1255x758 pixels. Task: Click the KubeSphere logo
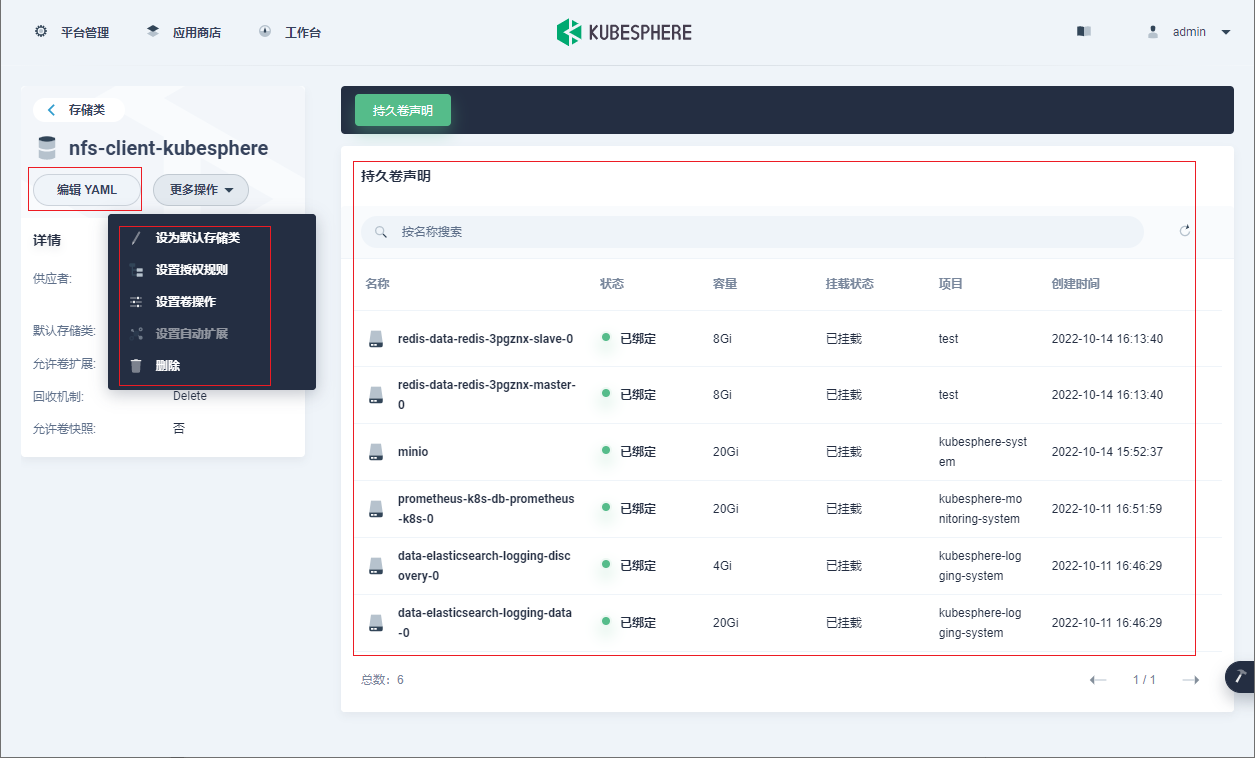click(624, 32)
